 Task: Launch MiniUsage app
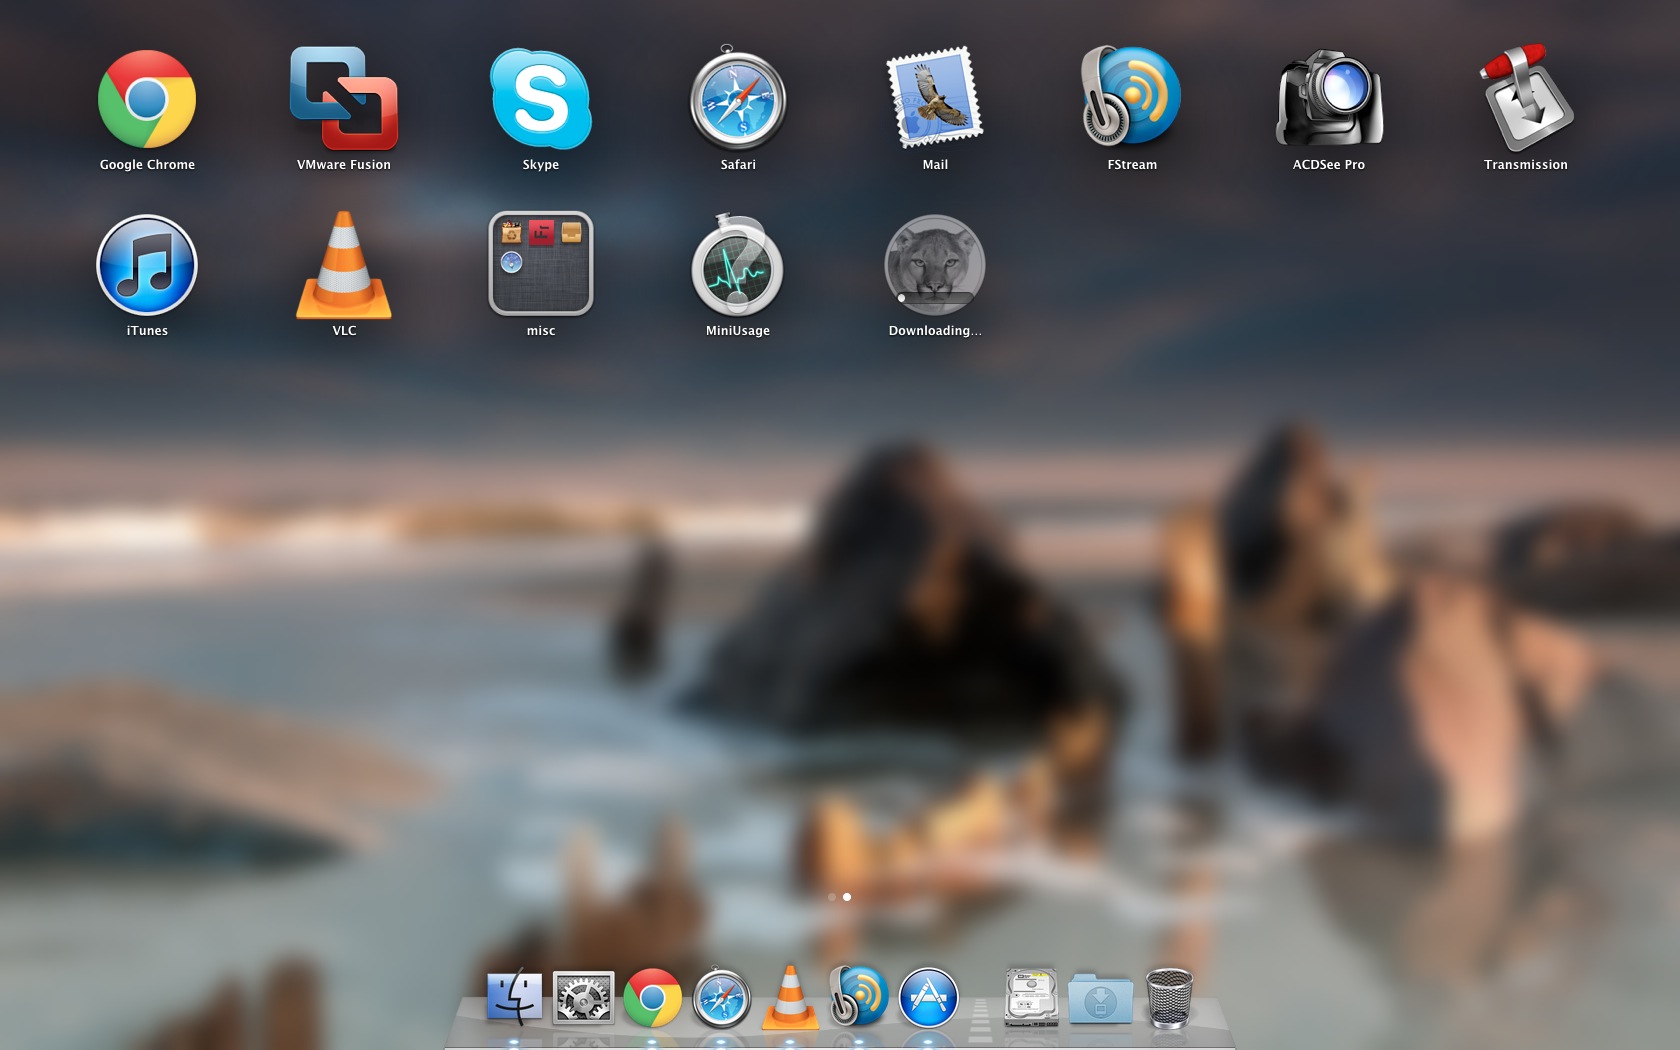coord(738,265)
